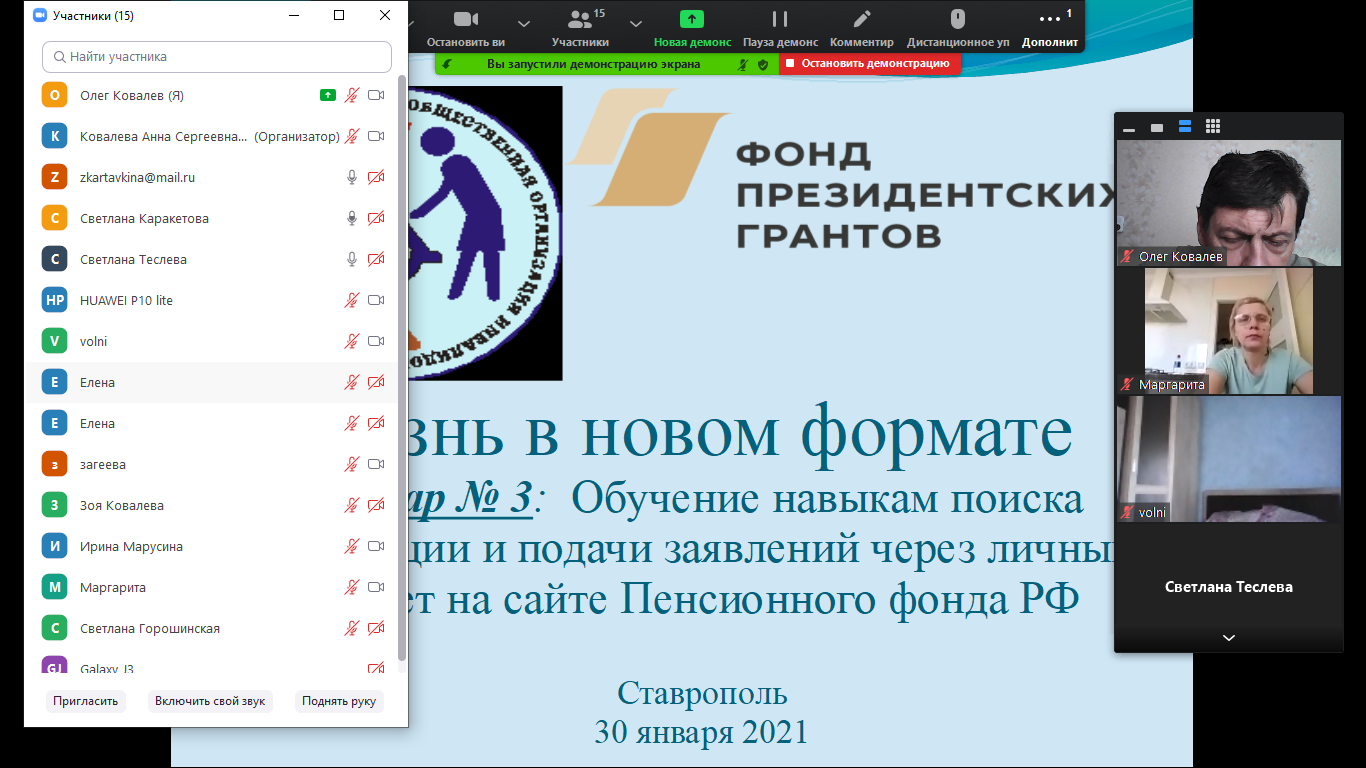Image resolution: width=1366 pixels, height=768 pixels.
Task: Click the shield security icon in green bar
Action: pyautogui.click(x=763, y=64)
